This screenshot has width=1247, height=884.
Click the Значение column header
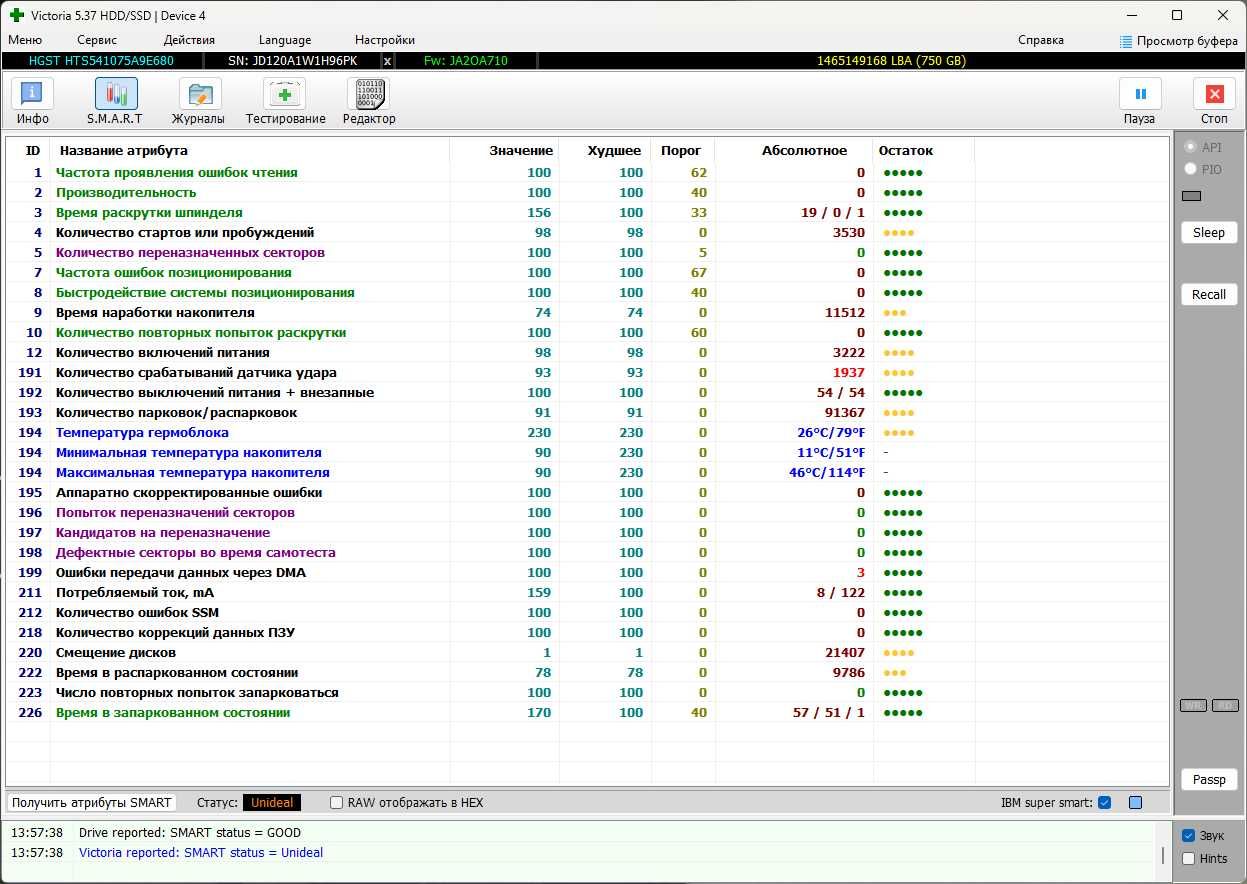[521, 151]
